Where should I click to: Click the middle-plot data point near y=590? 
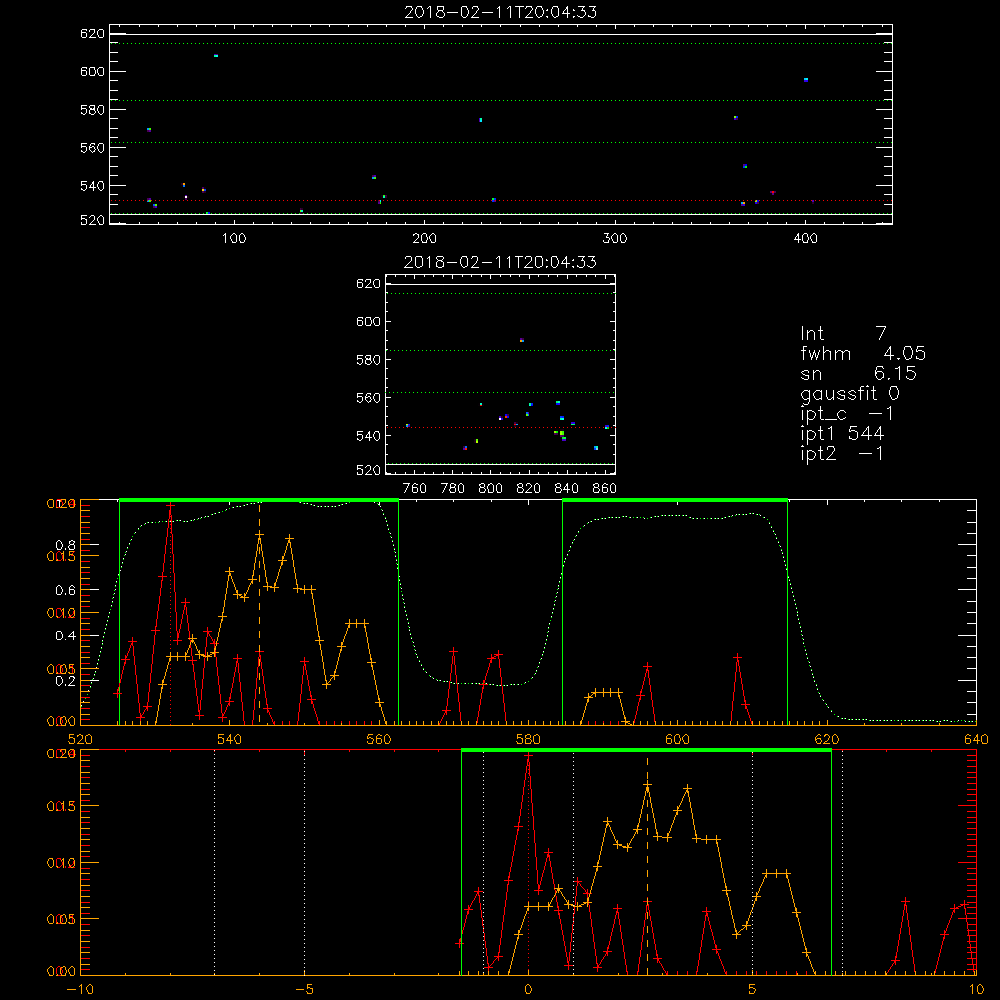[522, 341]
